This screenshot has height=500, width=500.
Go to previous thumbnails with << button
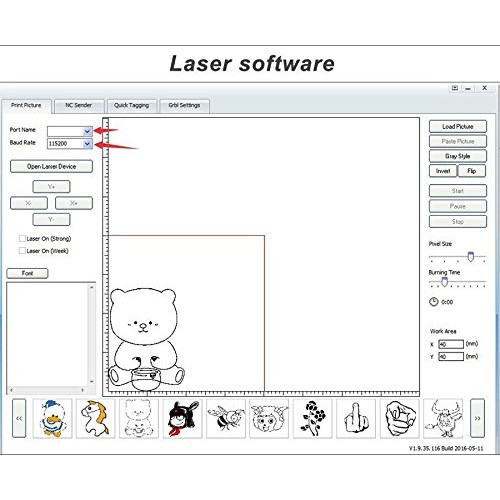coord(19,418)
